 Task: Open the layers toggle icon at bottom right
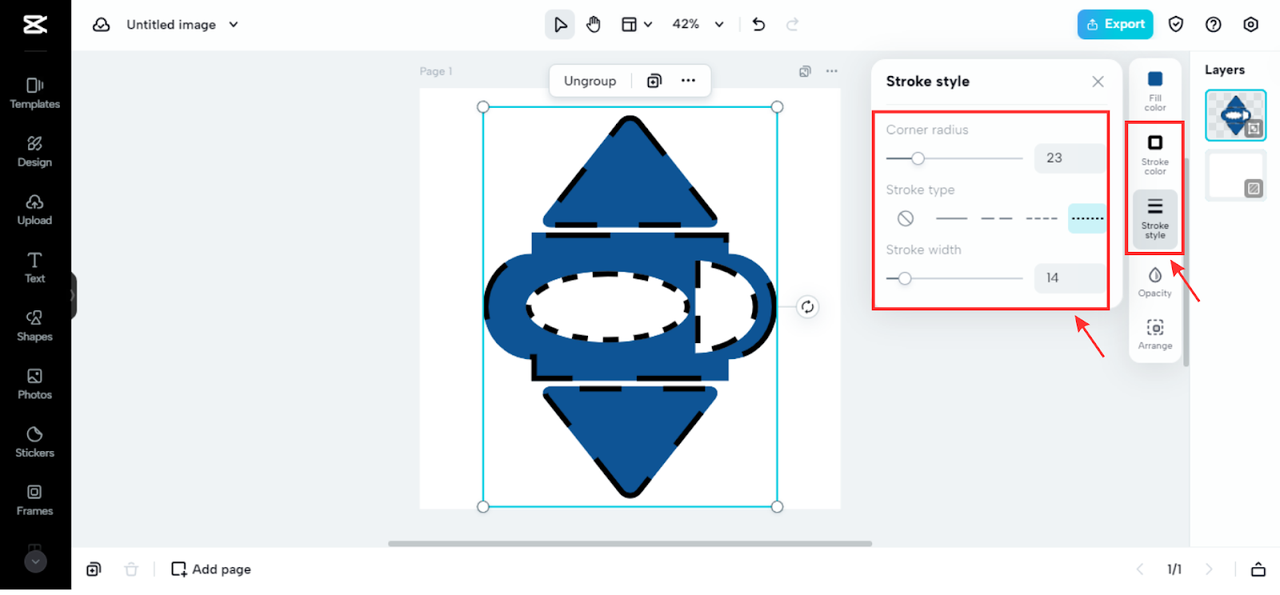pos(1258,570)
